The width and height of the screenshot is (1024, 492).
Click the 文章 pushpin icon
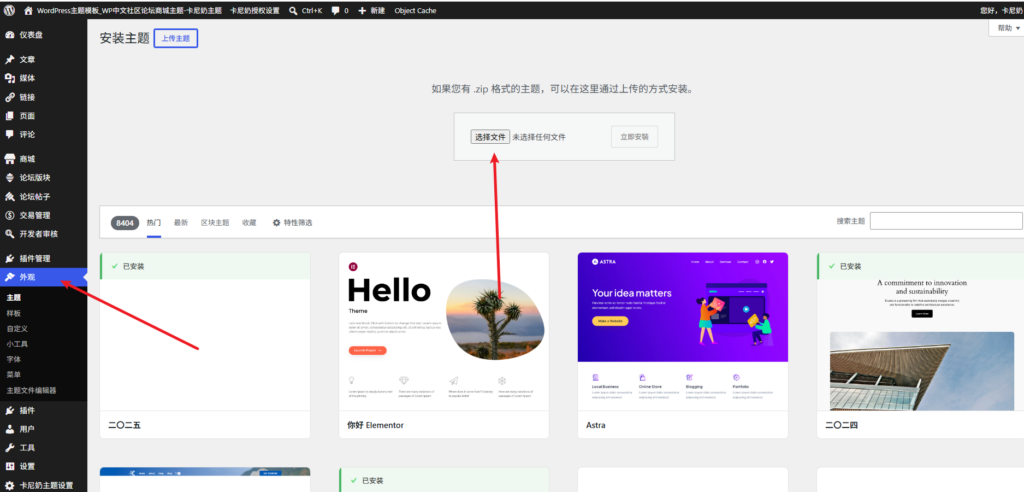click(x=10, y=59)
